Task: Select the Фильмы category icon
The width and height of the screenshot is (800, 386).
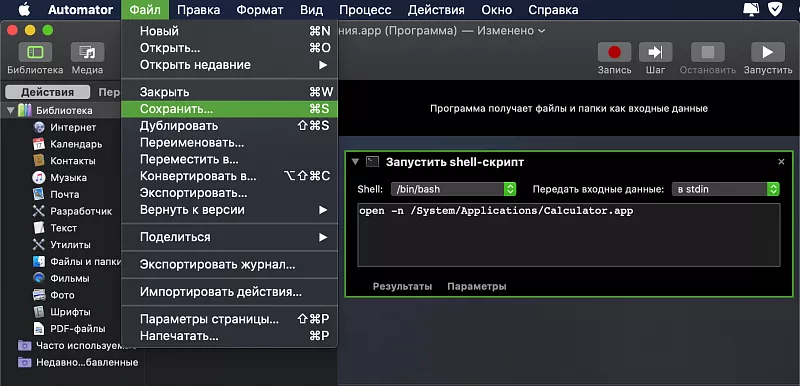Action: click(39, 278)
